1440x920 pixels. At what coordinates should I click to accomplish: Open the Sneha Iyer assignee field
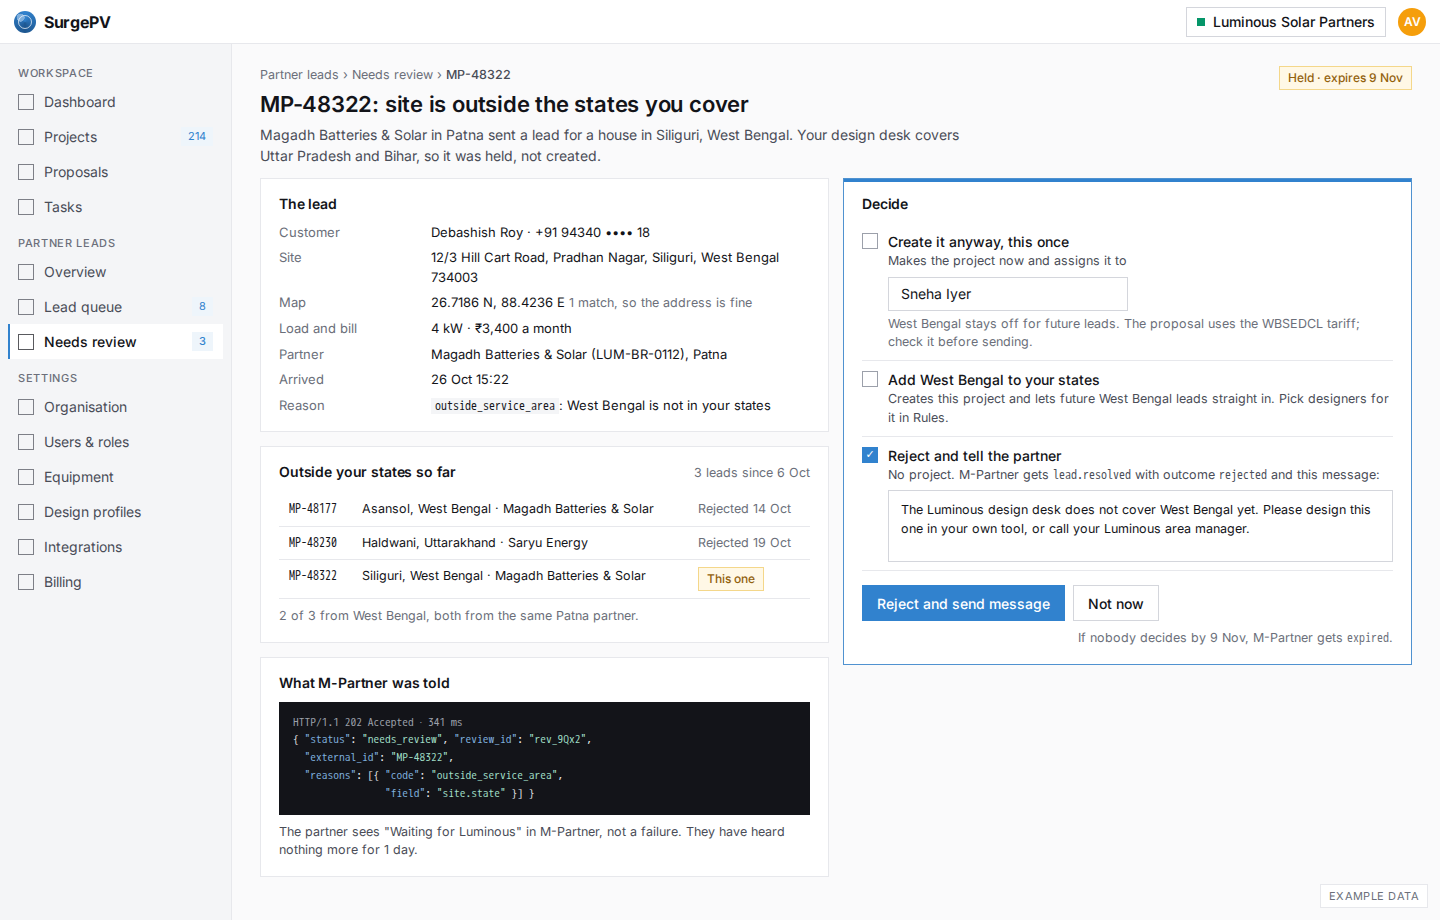(1008, 294)
